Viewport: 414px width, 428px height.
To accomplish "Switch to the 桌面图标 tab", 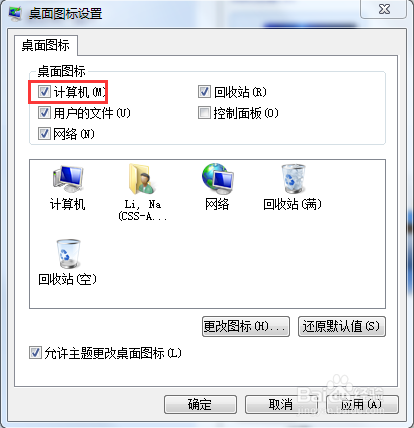I will tap(46, 45).
